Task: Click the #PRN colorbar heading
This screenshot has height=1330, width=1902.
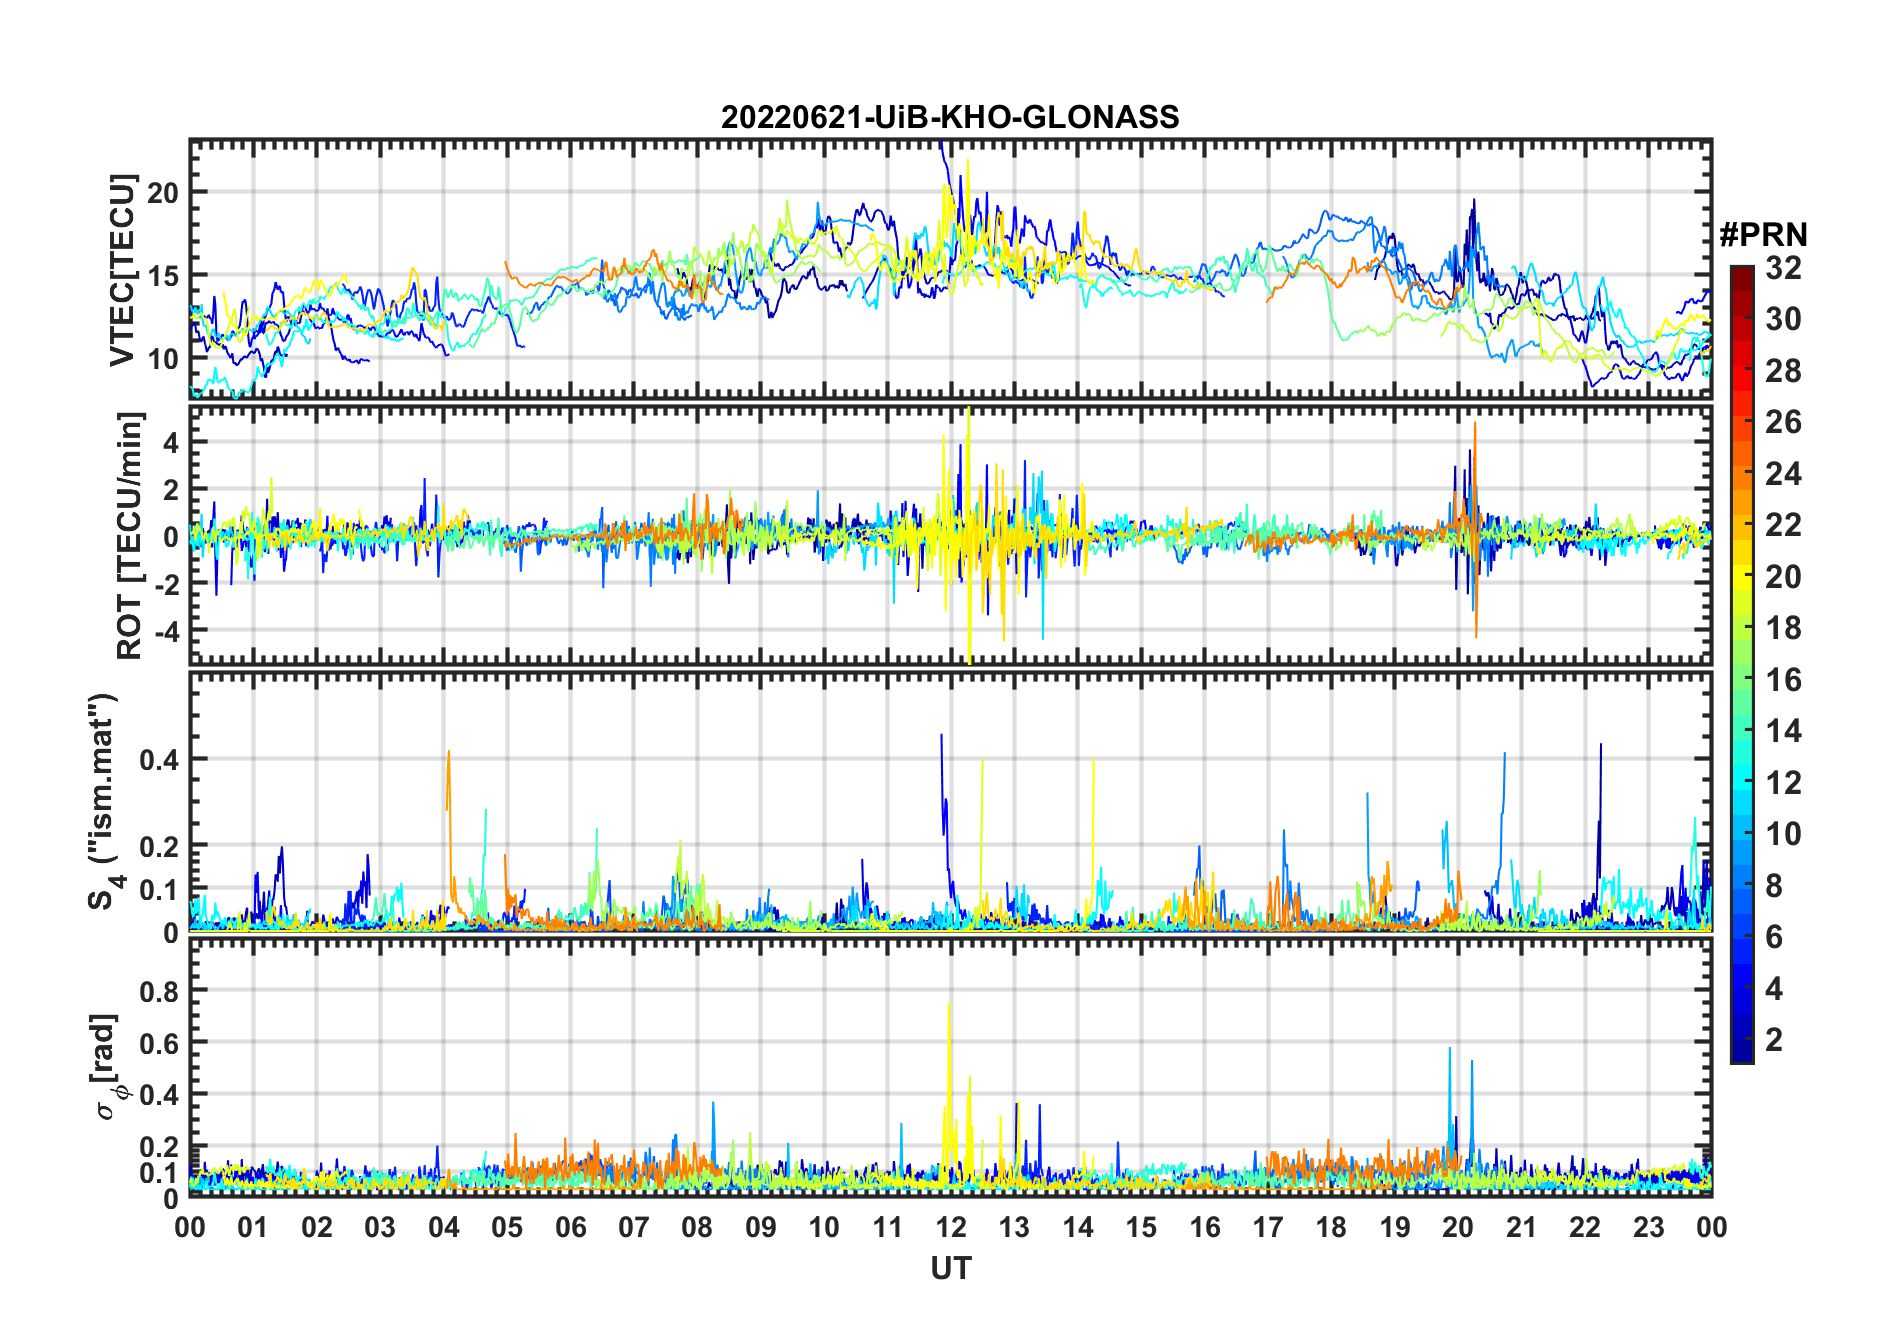Action: pos(1763,235)
